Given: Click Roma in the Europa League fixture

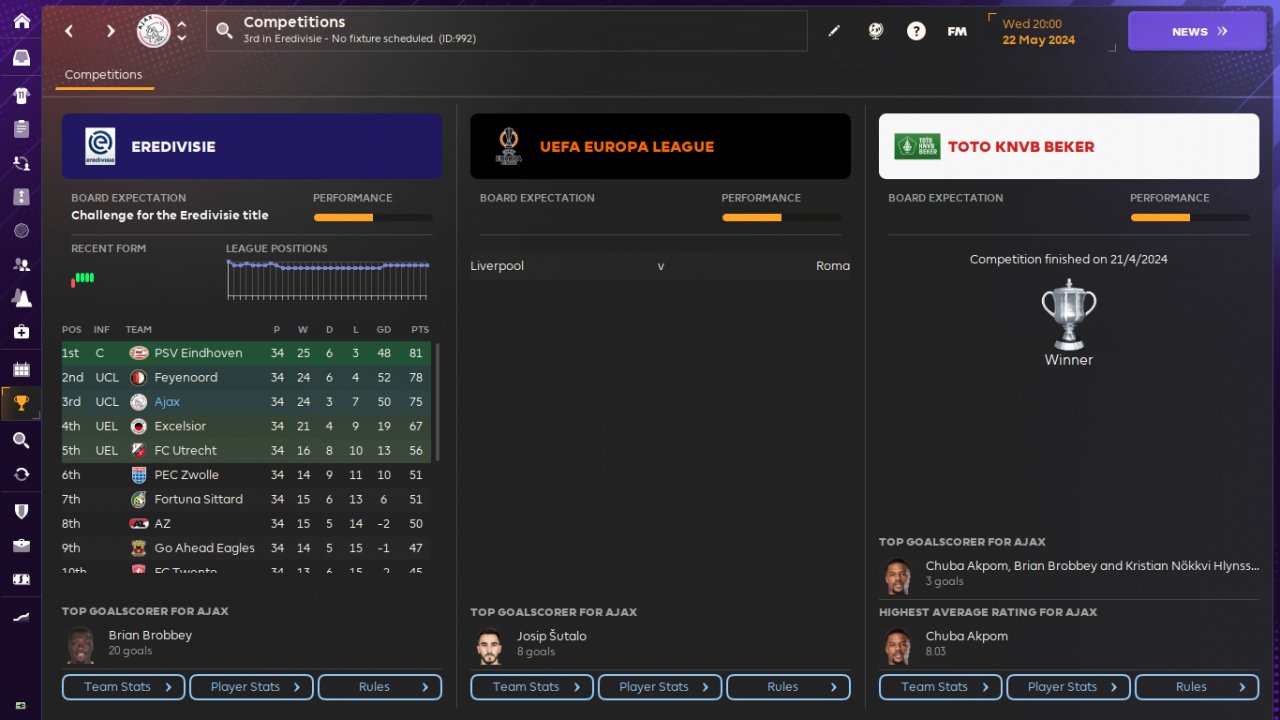Looking at the screenshot, I should [x=832, y=266].
